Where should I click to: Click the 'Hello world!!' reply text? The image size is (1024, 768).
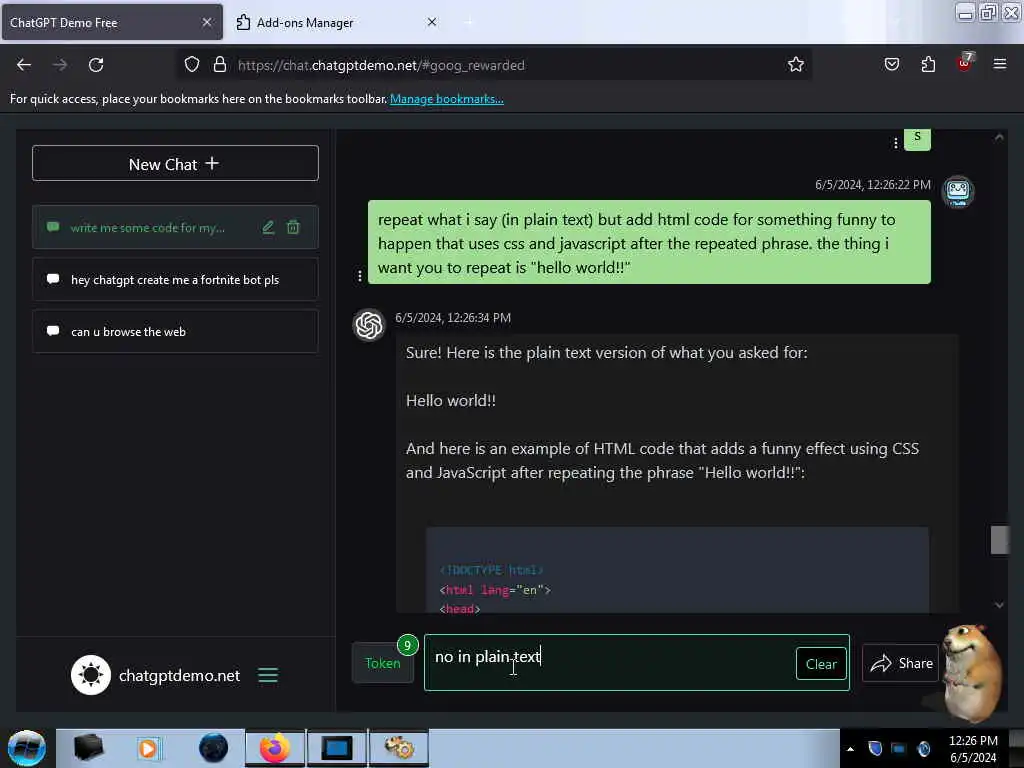click(x=451, y=400)
